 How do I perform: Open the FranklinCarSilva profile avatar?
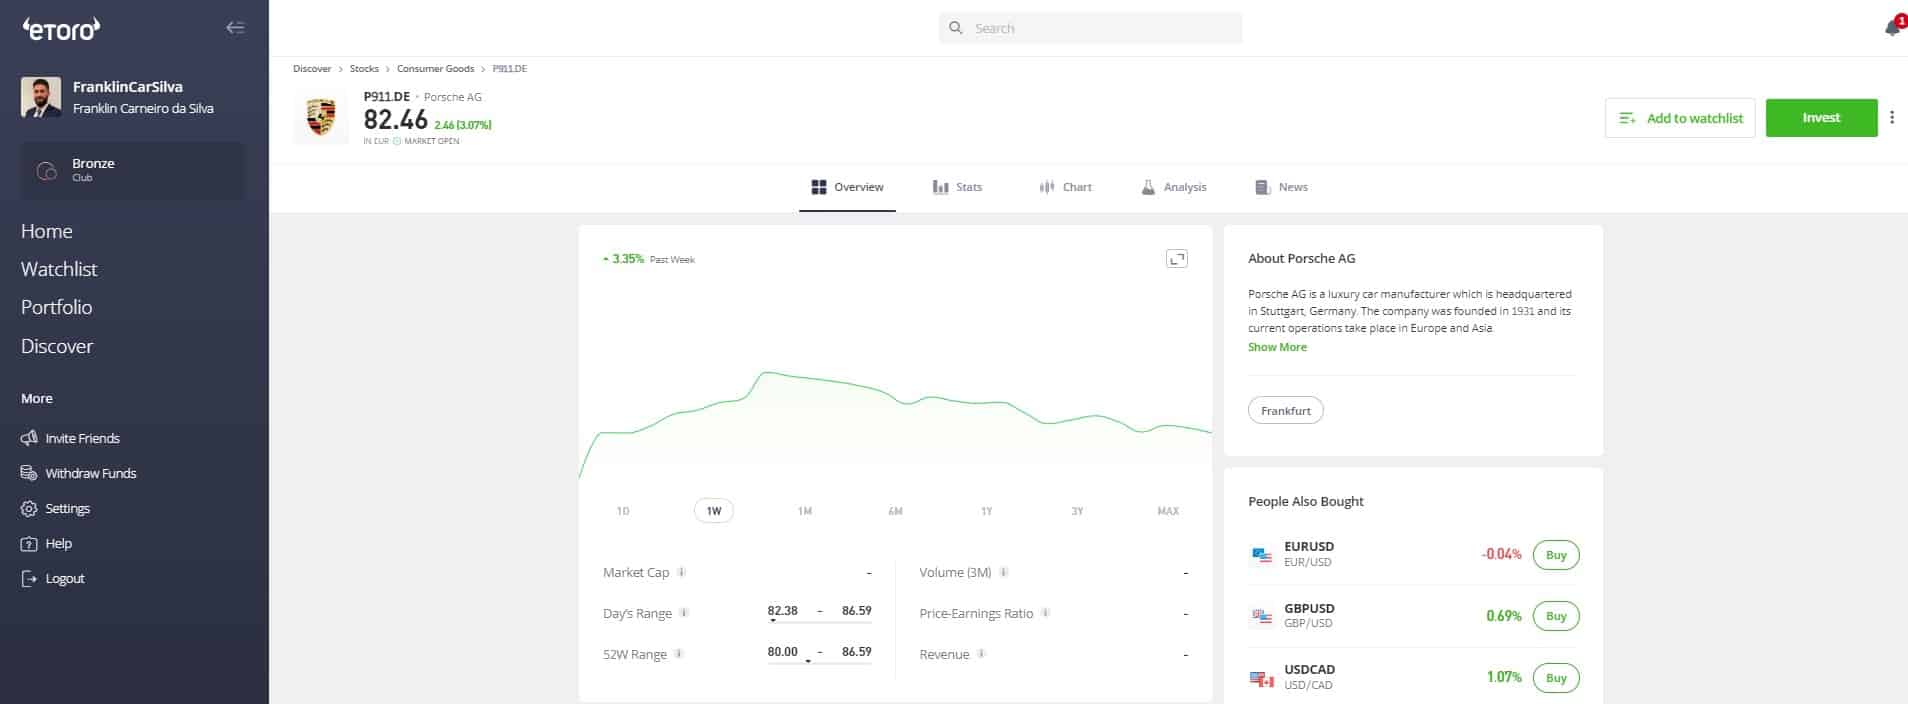[41, 98]
